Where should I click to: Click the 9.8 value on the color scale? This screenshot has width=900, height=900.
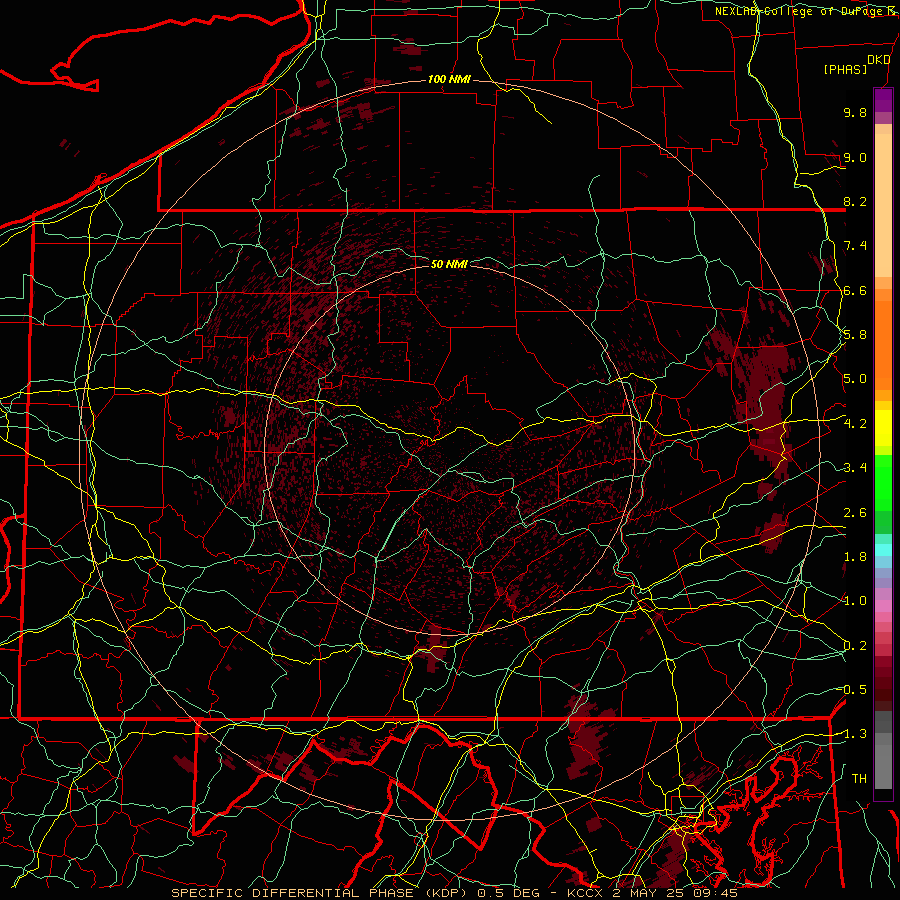855,112
